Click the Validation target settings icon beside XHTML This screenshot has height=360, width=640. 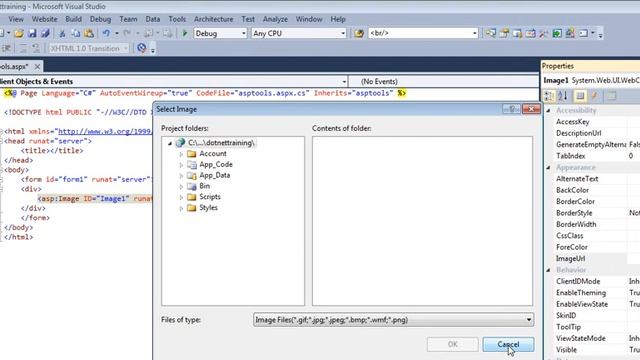(x=142, y=48)
